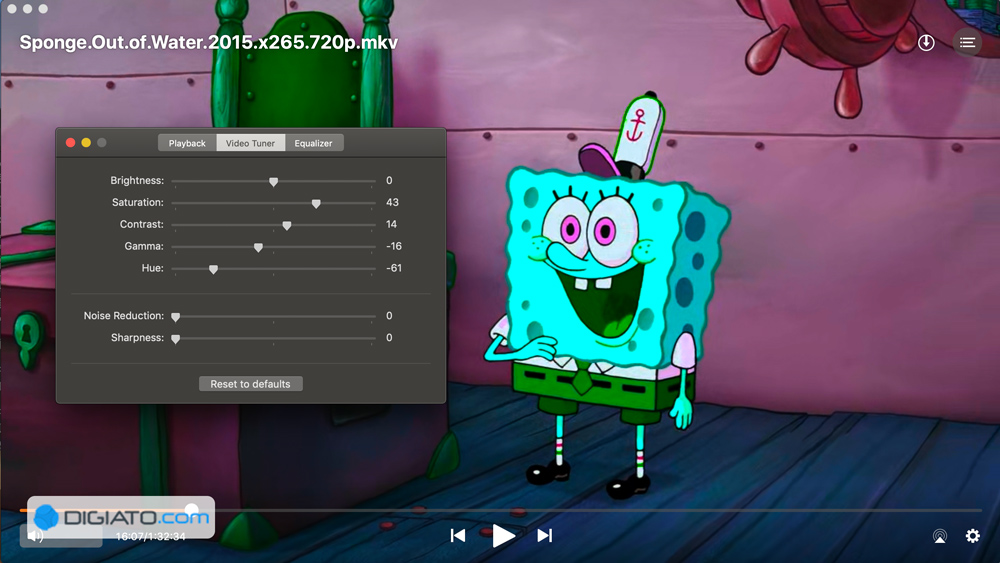Open the playlist icon
The height and width of the screenshot is (563, 1000).
click(967, 43)
